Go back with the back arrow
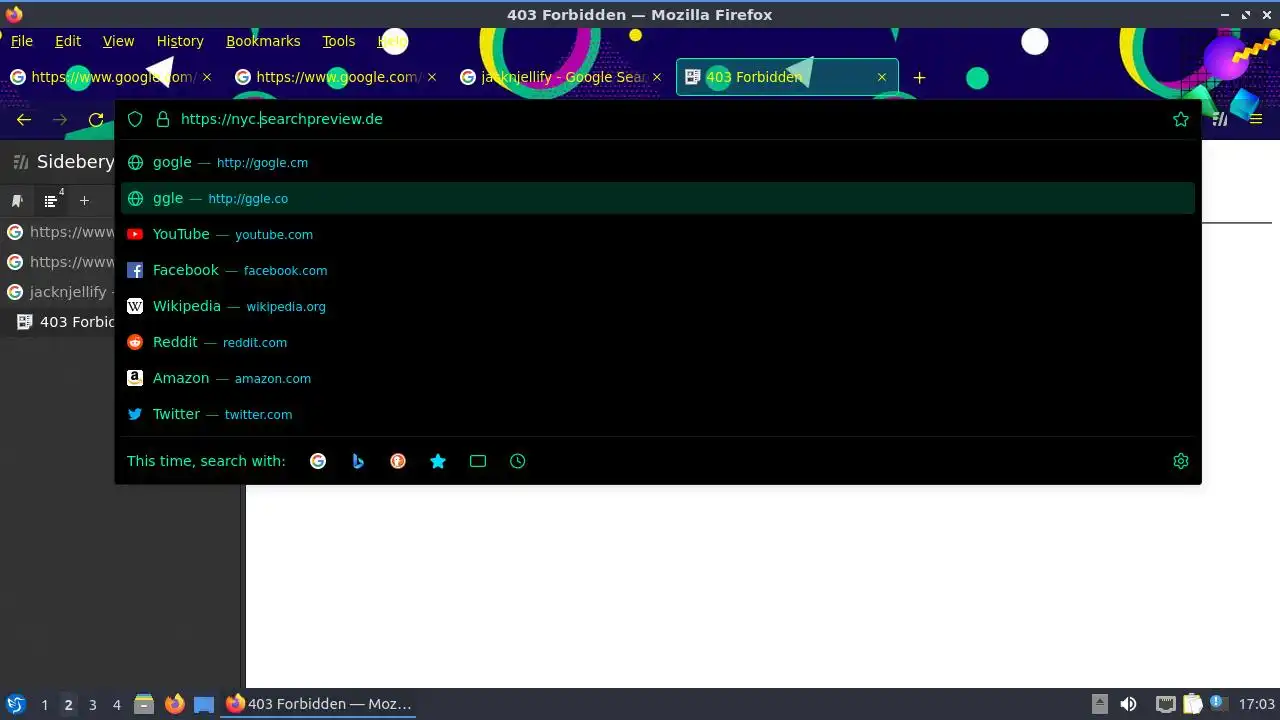 click(x=24, y=119)
